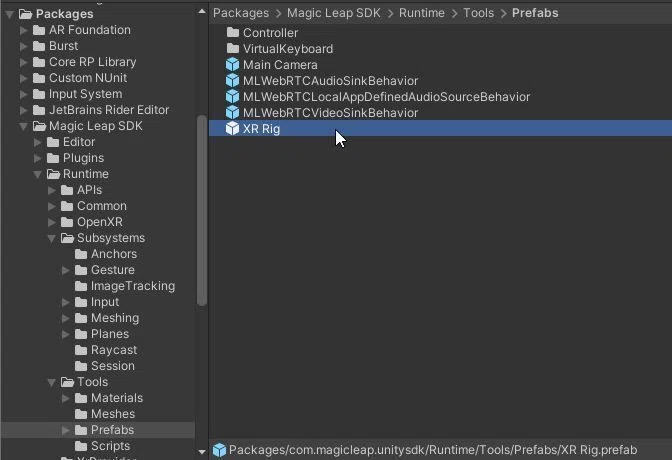This screenshot has height=460, width=672.
Task: Click the VirtualKeyboard folder icon
Action: pos(233,48)
